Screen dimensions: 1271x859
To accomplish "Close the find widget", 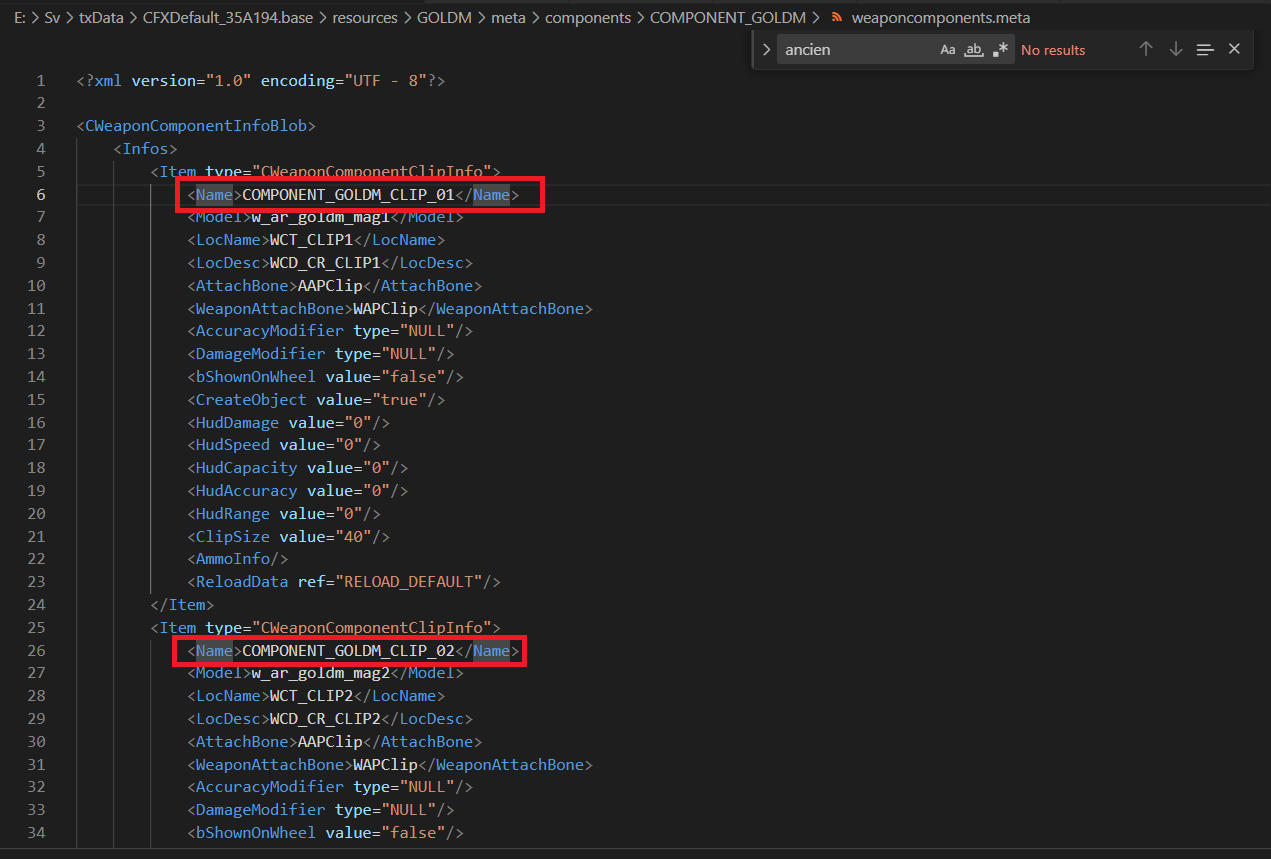I will click(1234, 49).
